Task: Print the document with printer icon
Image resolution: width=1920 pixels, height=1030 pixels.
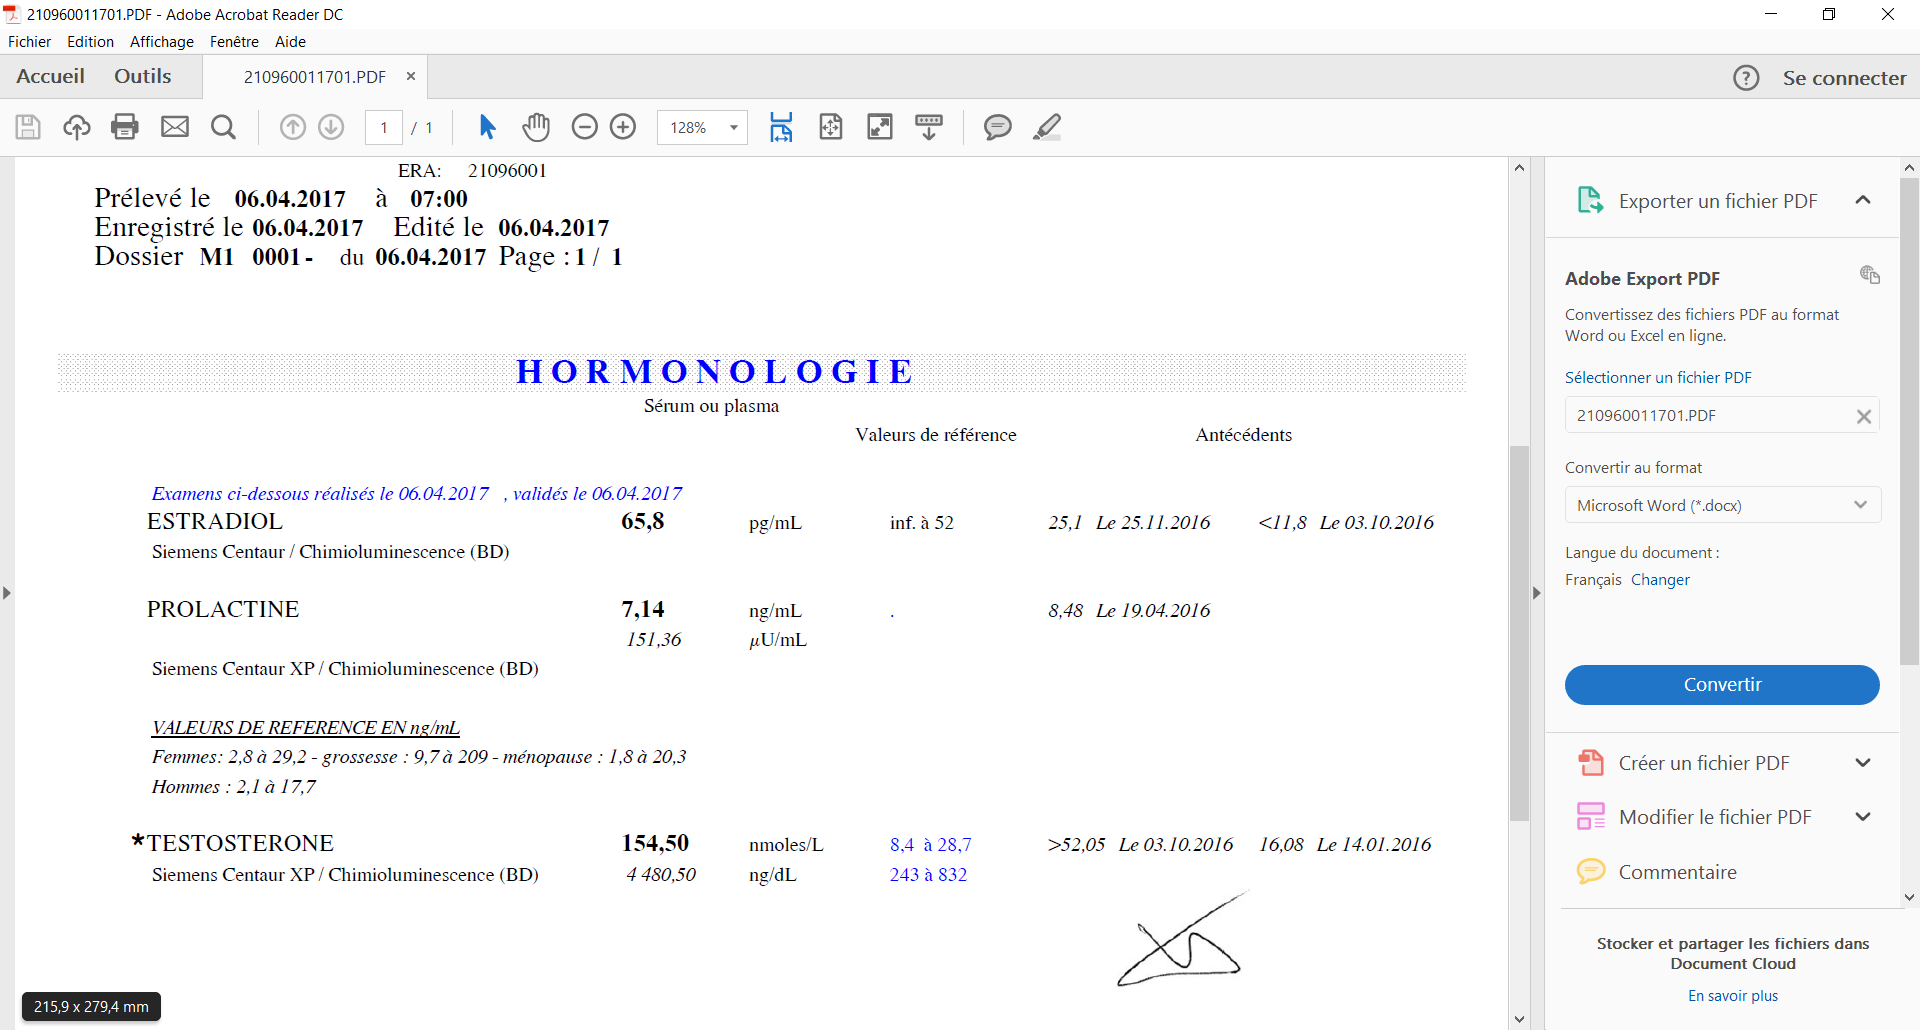Action: [125, 127]
